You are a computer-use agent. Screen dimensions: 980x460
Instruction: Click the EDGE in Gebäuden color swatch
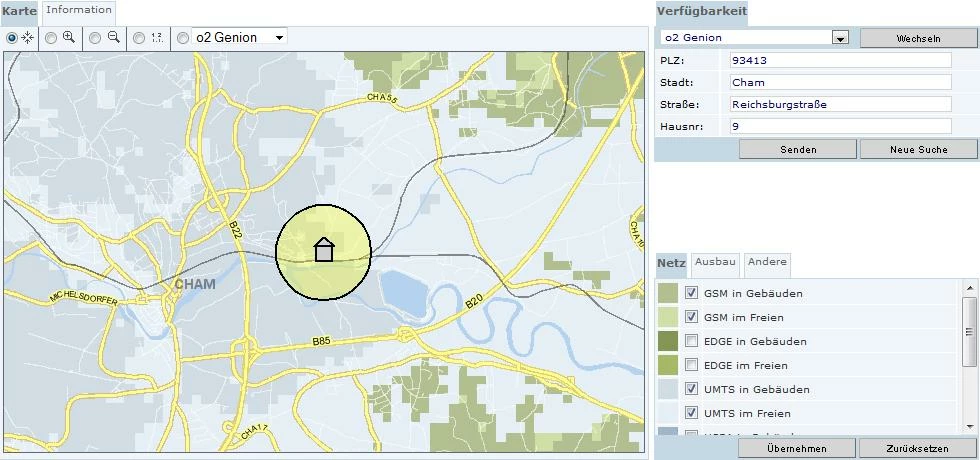coord(668,341)
